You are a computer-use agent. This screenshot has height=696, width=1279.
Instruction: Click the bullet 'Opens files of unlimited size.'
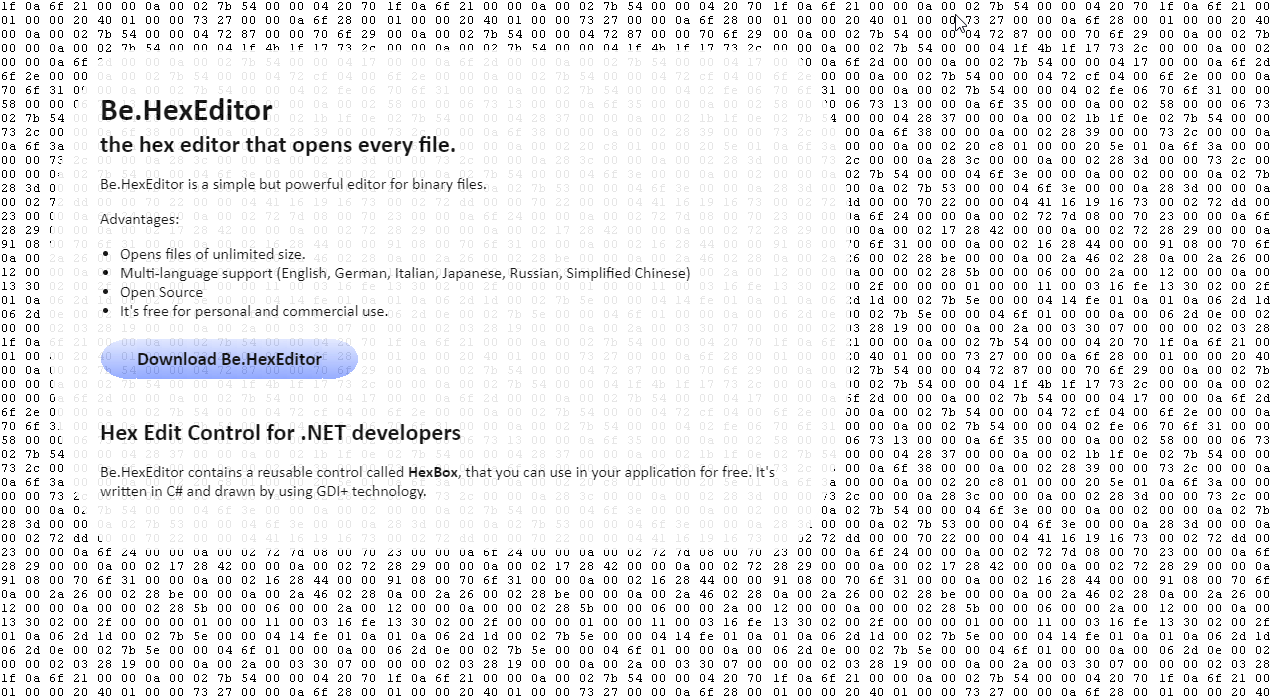(213, 254)
